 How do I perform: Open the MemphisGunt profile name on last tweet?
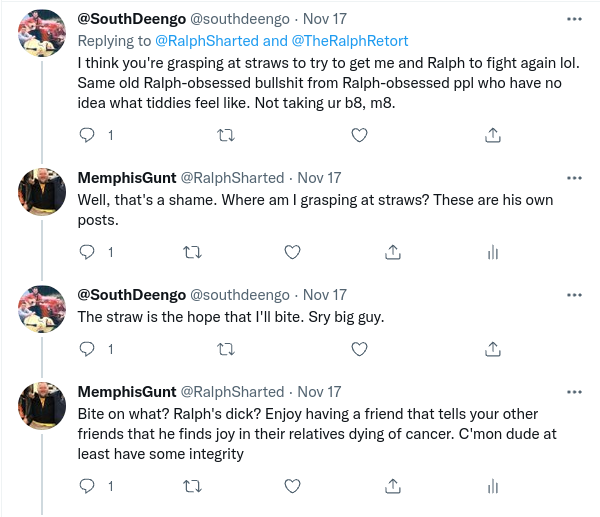[x=127, y=392]
